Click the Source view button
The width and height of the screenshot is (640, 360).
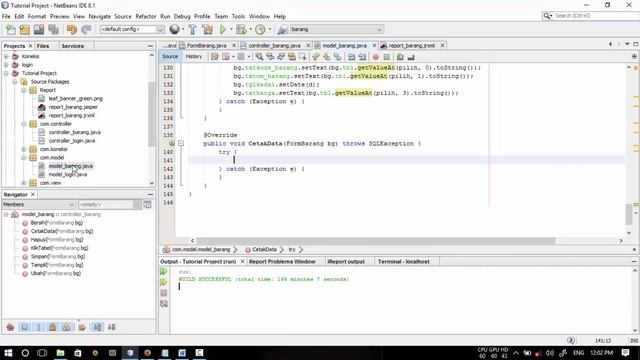[170, 57]
